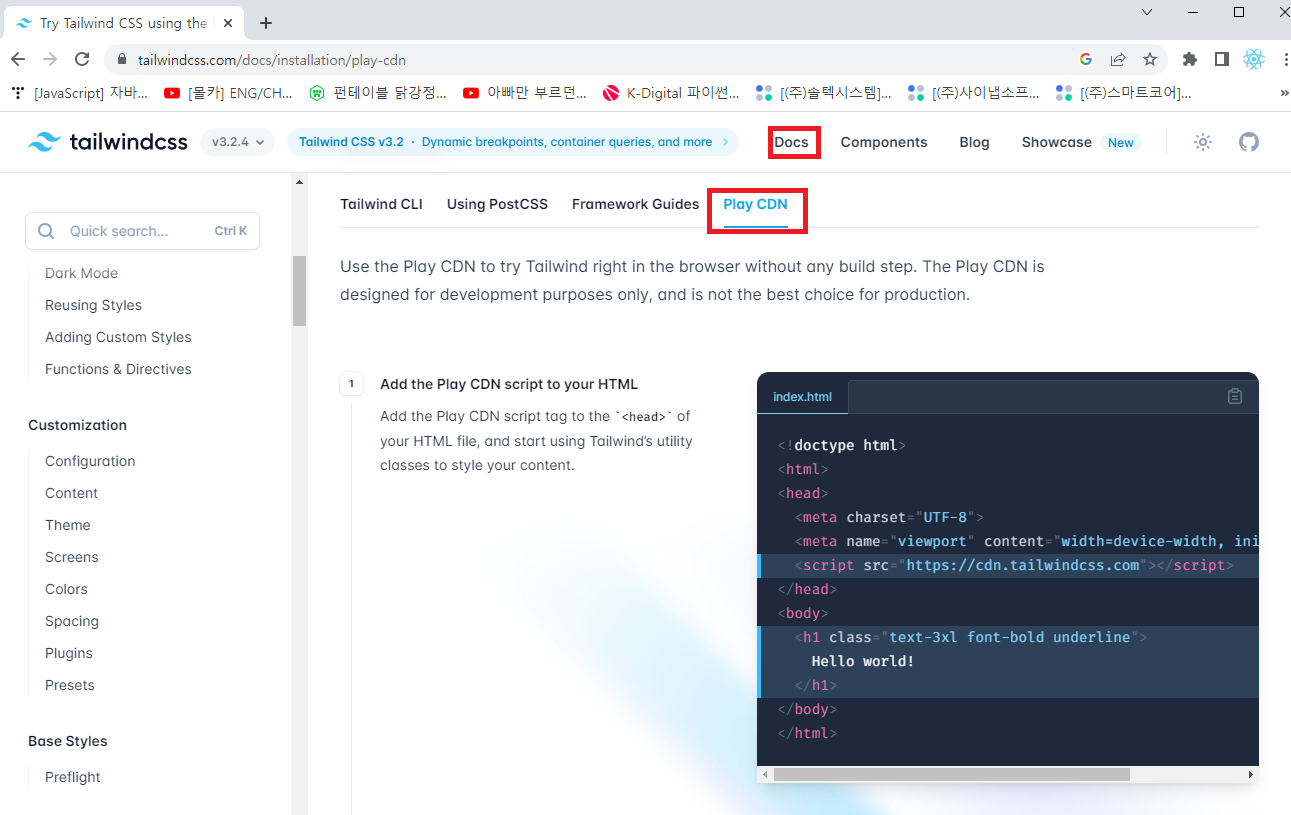Show more bookmarks with the overflow chevron
Screen dimensions: 1291x815
[x=1284, y=93]
